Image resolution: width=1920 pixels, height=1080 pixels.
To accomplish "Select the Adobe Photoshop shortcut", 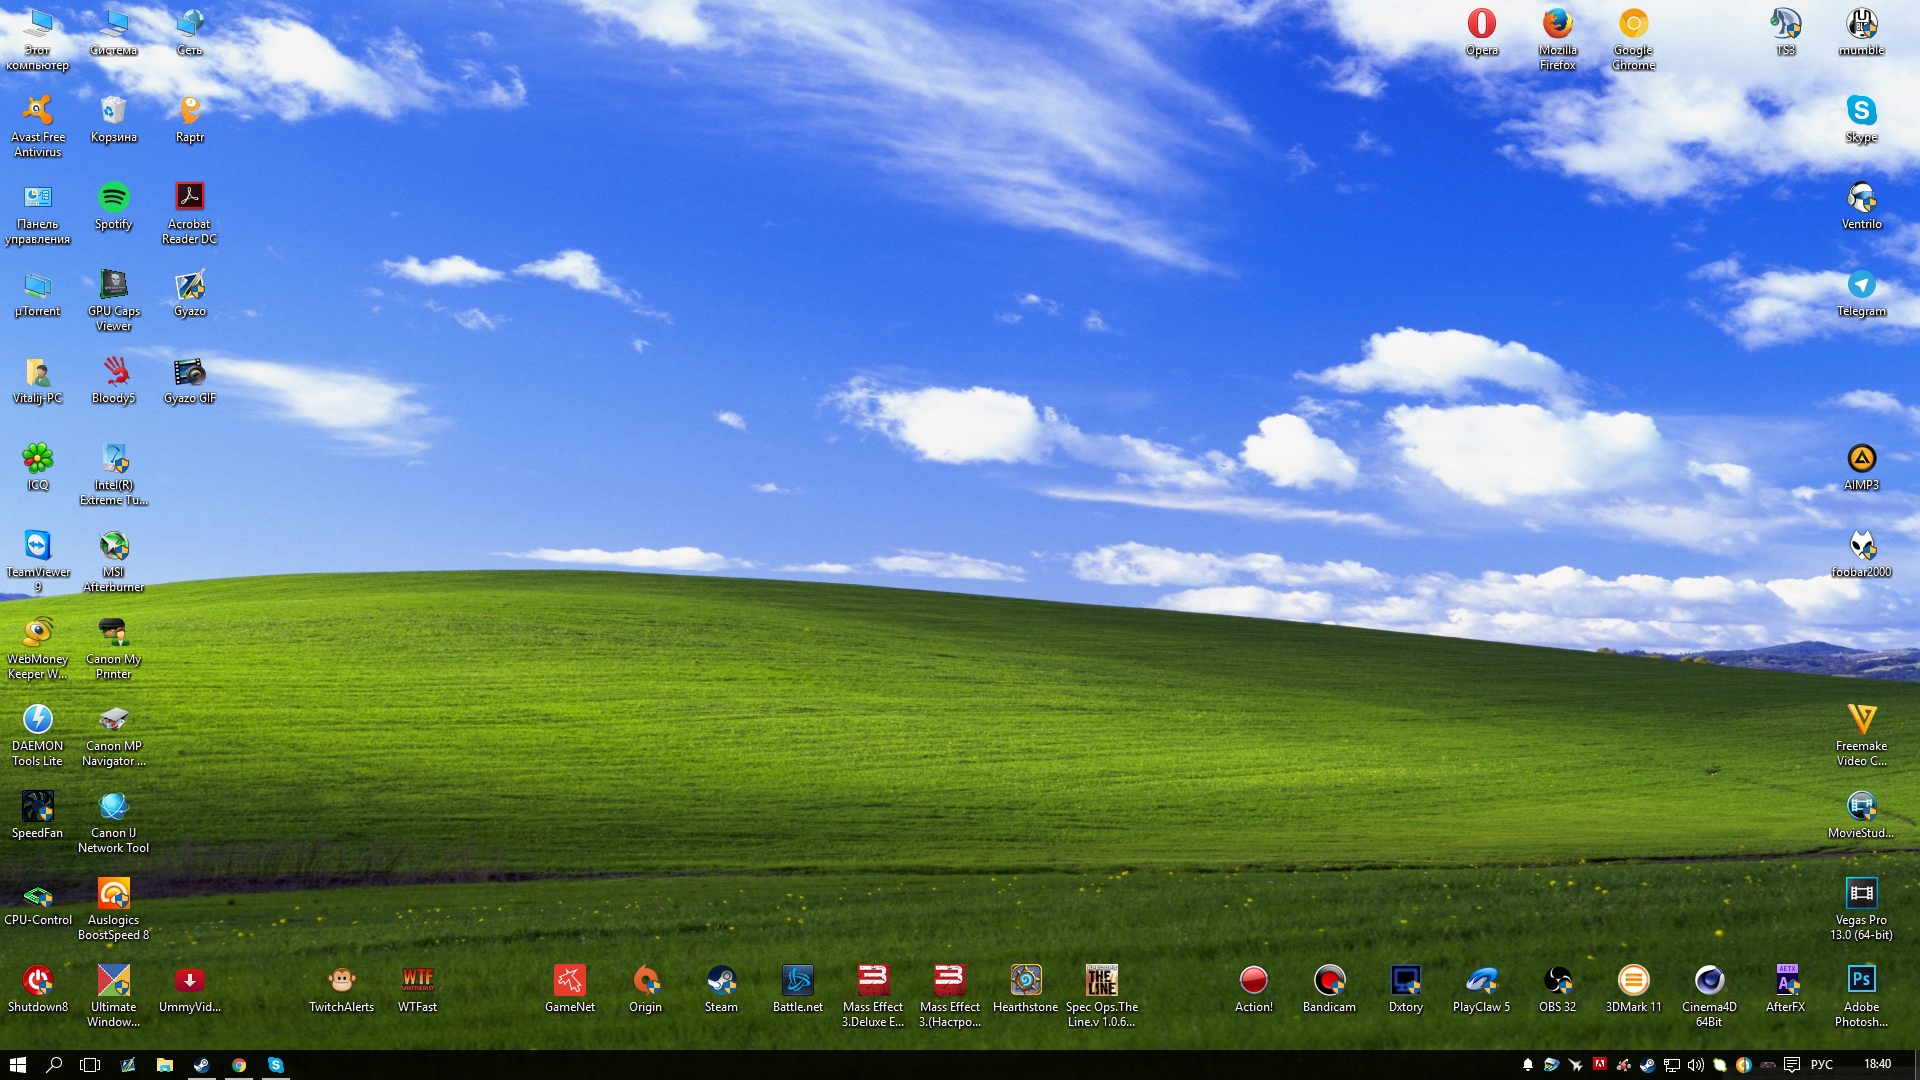I will [1861, 980].
